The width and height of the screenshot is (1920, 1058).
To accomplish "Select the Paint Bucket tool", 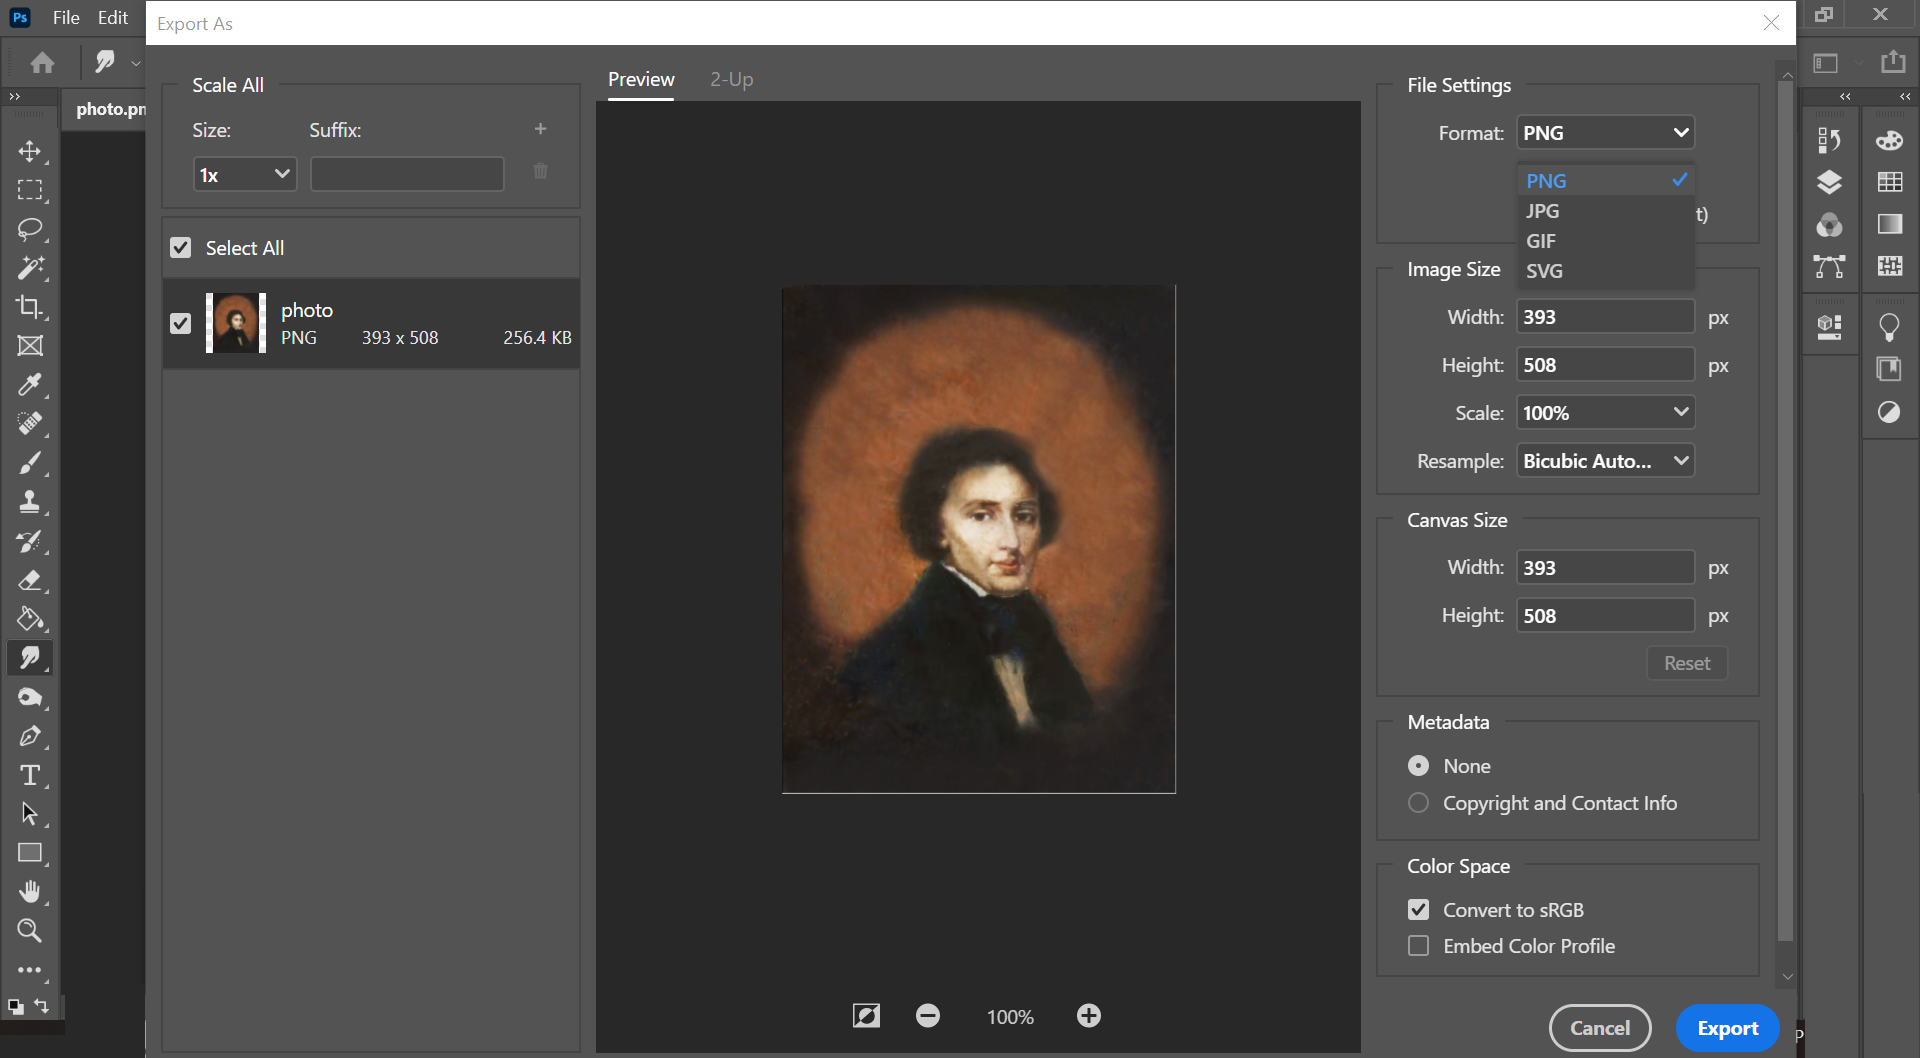I will pos(30,619).
